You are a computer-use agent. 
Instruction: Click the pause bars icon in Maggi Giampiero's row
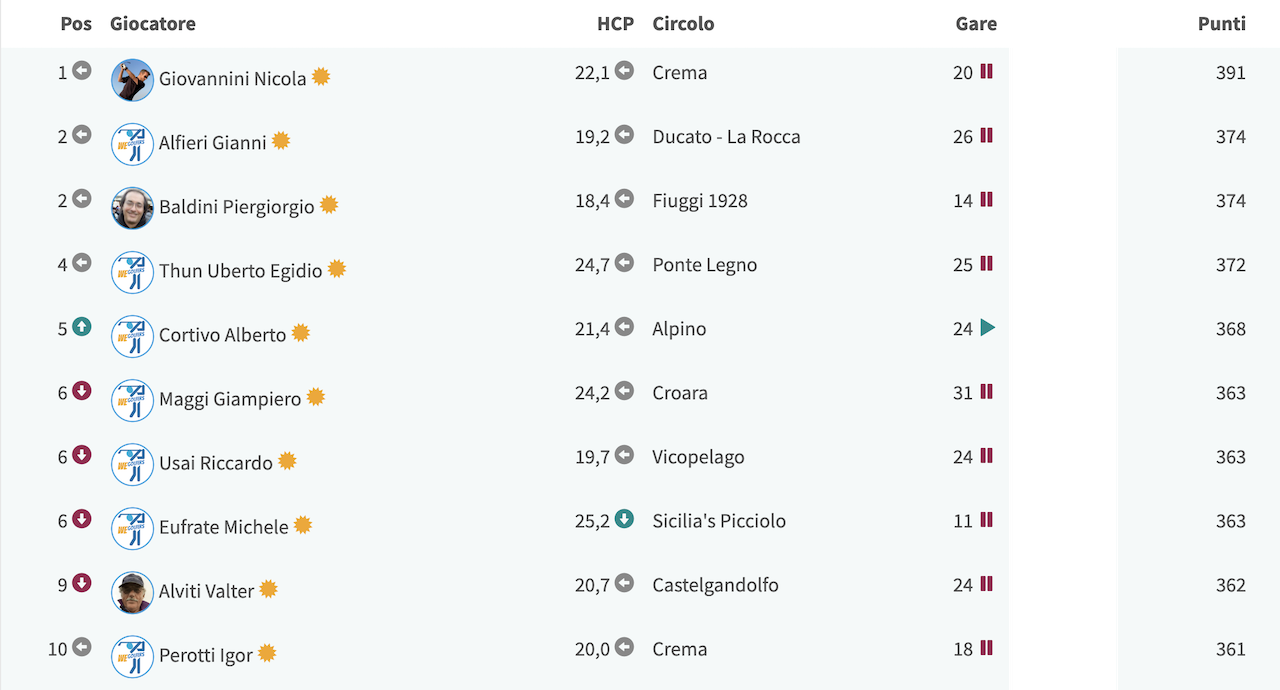[x=987, y=392]
